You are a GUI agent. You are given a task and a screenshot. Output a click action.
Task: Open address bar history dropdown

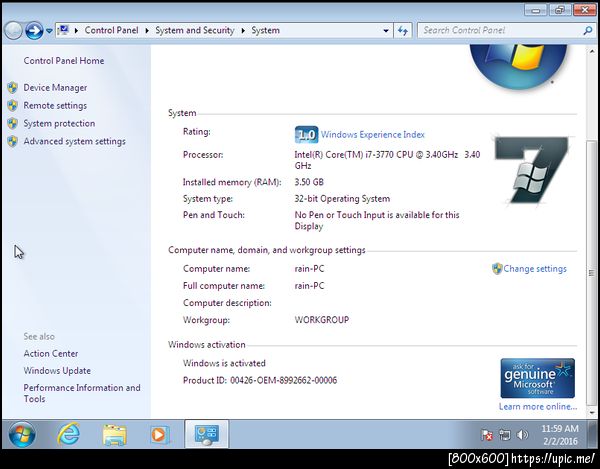386,31
